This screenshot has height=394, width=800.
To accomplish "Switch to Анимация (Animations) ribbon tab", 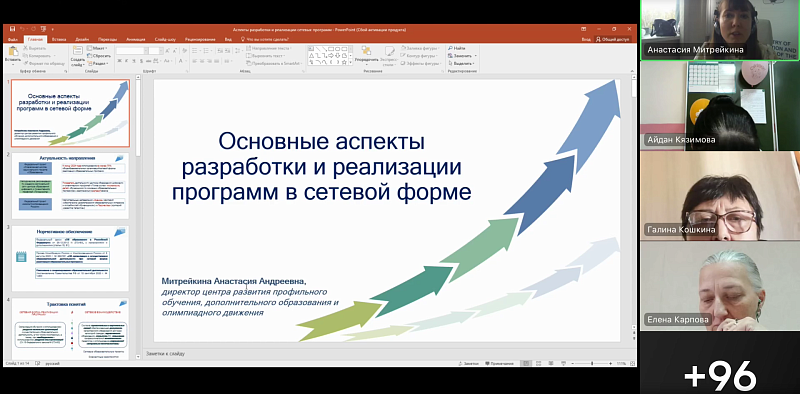I will point(135,39).
